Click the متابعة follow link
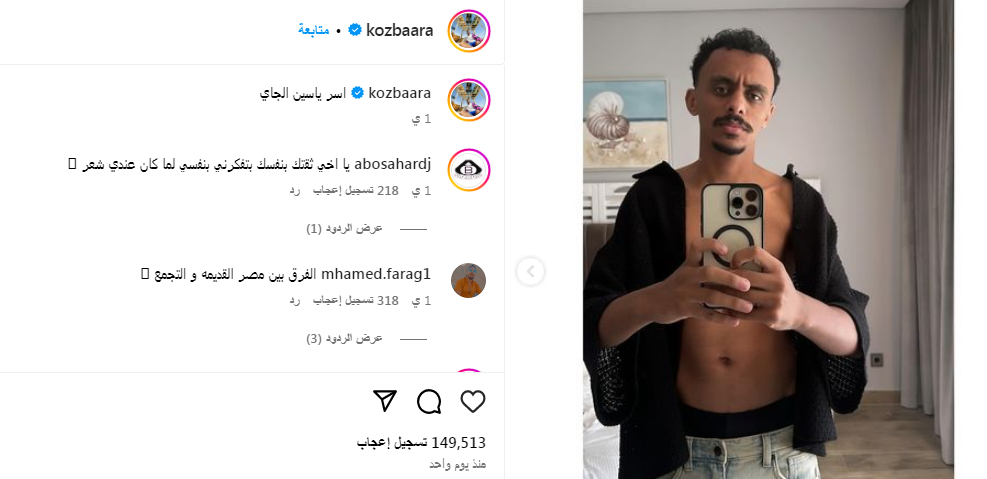This screenshot has width=987, height=479. 313,30
